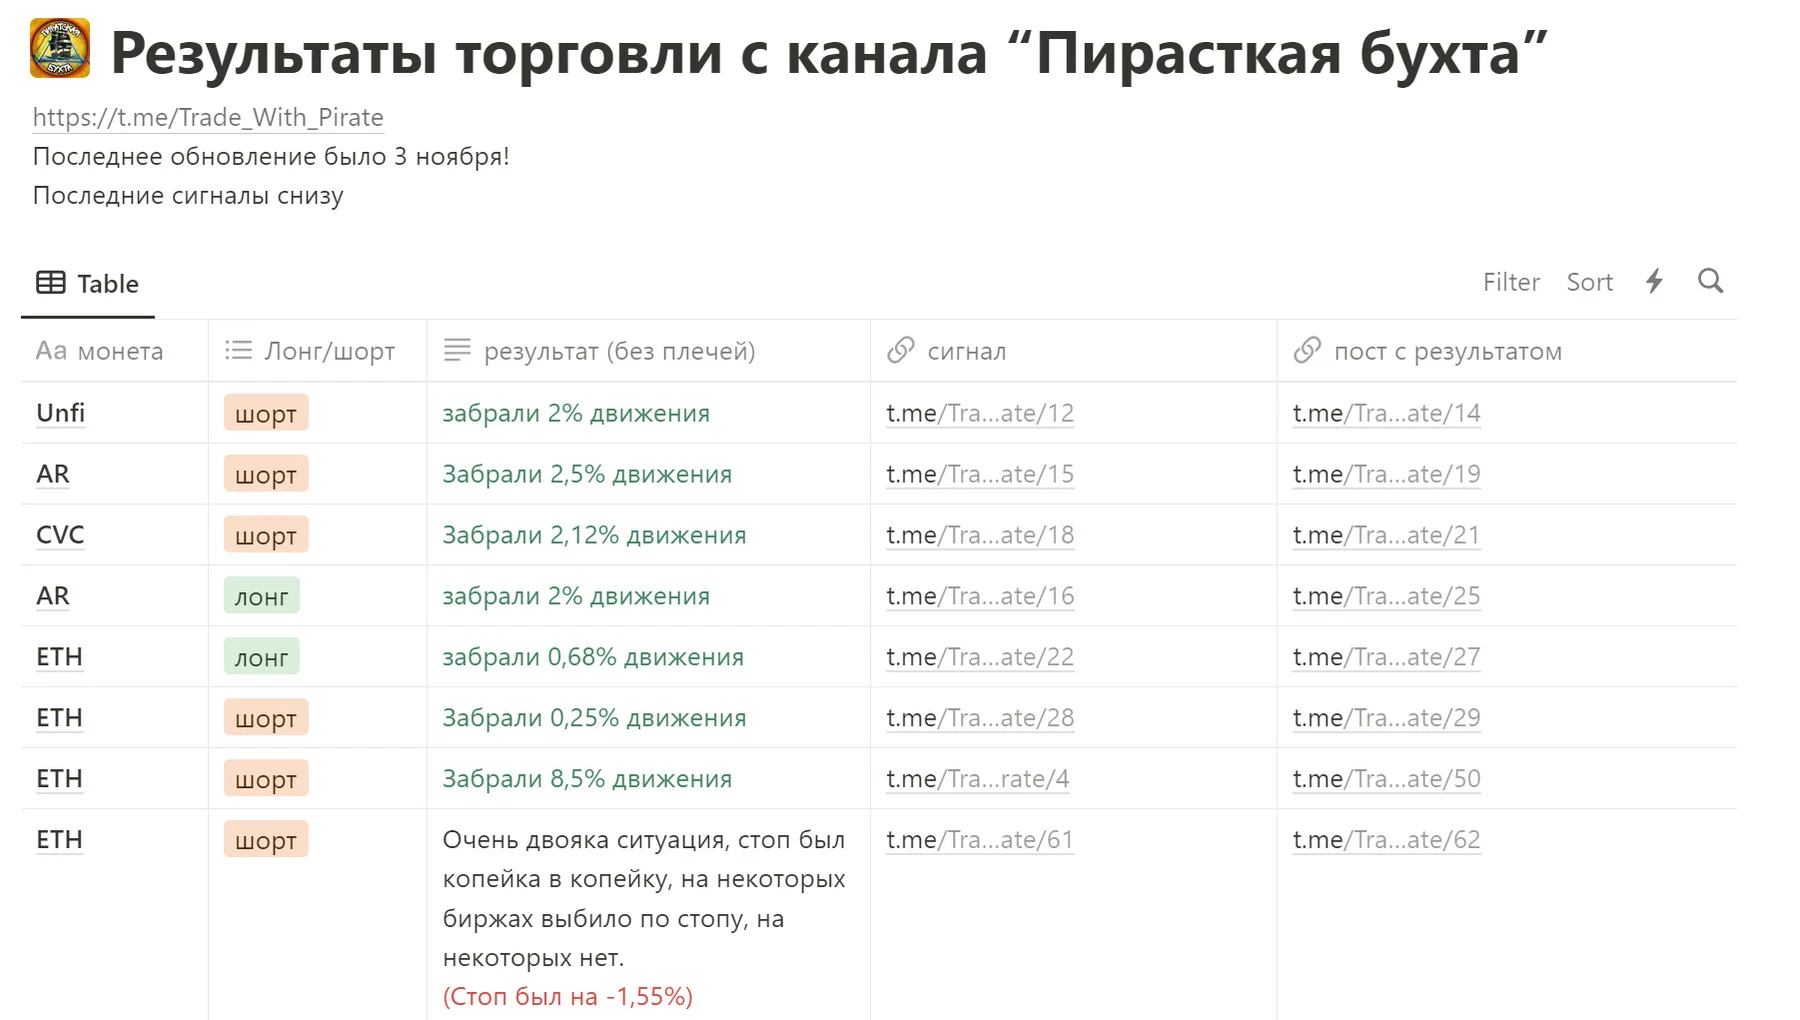Open result post link ending ate/29

[1386, 718]
